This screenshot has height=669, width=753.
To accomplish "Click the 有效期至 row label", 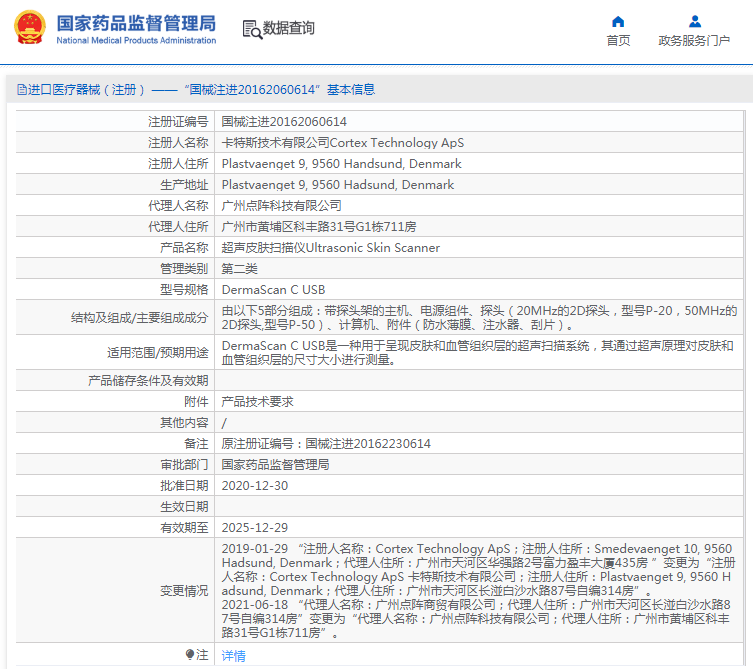I will coord(184,528).
